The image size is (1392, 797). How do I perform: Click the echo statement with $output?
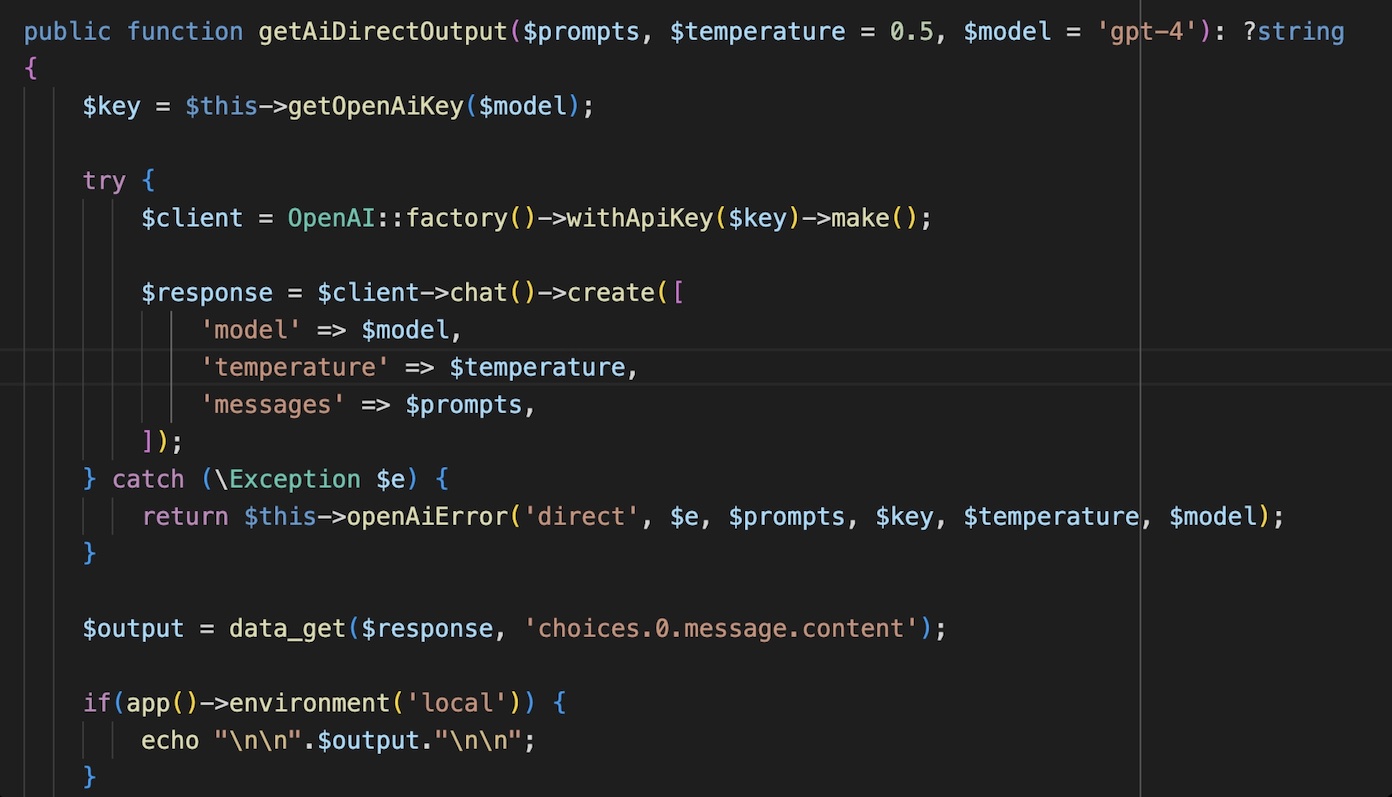(x=340, y=740)
